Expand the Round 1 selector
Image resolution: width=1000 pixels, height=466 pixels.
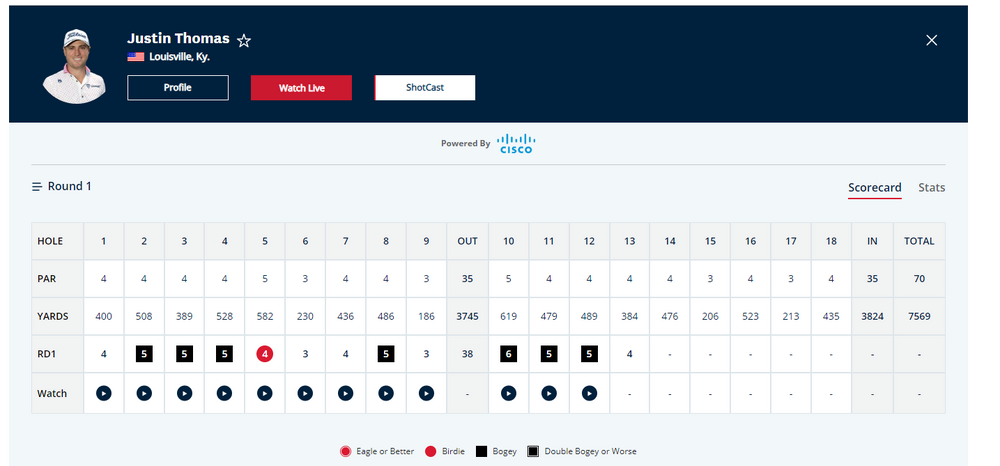pyautogui.click(x=62, y=186)
